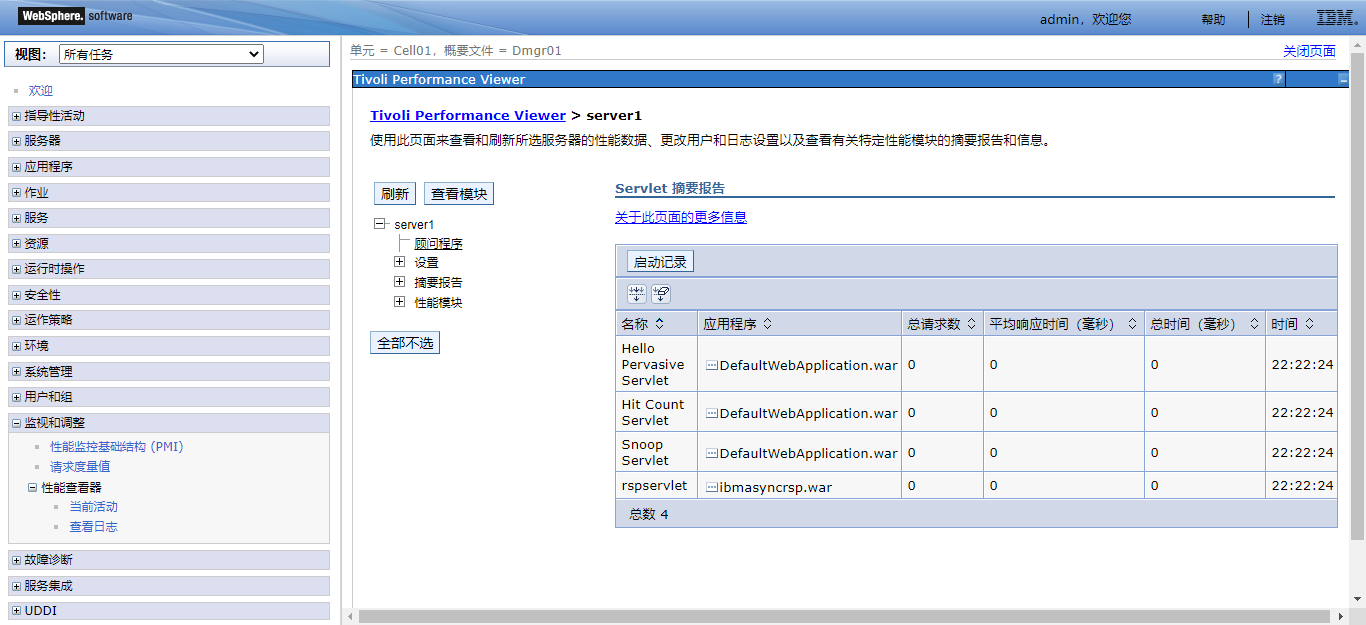1366x625 pixels.
Task: Click the 注销 logout link in the header
Action: [x=1273, y=20]
